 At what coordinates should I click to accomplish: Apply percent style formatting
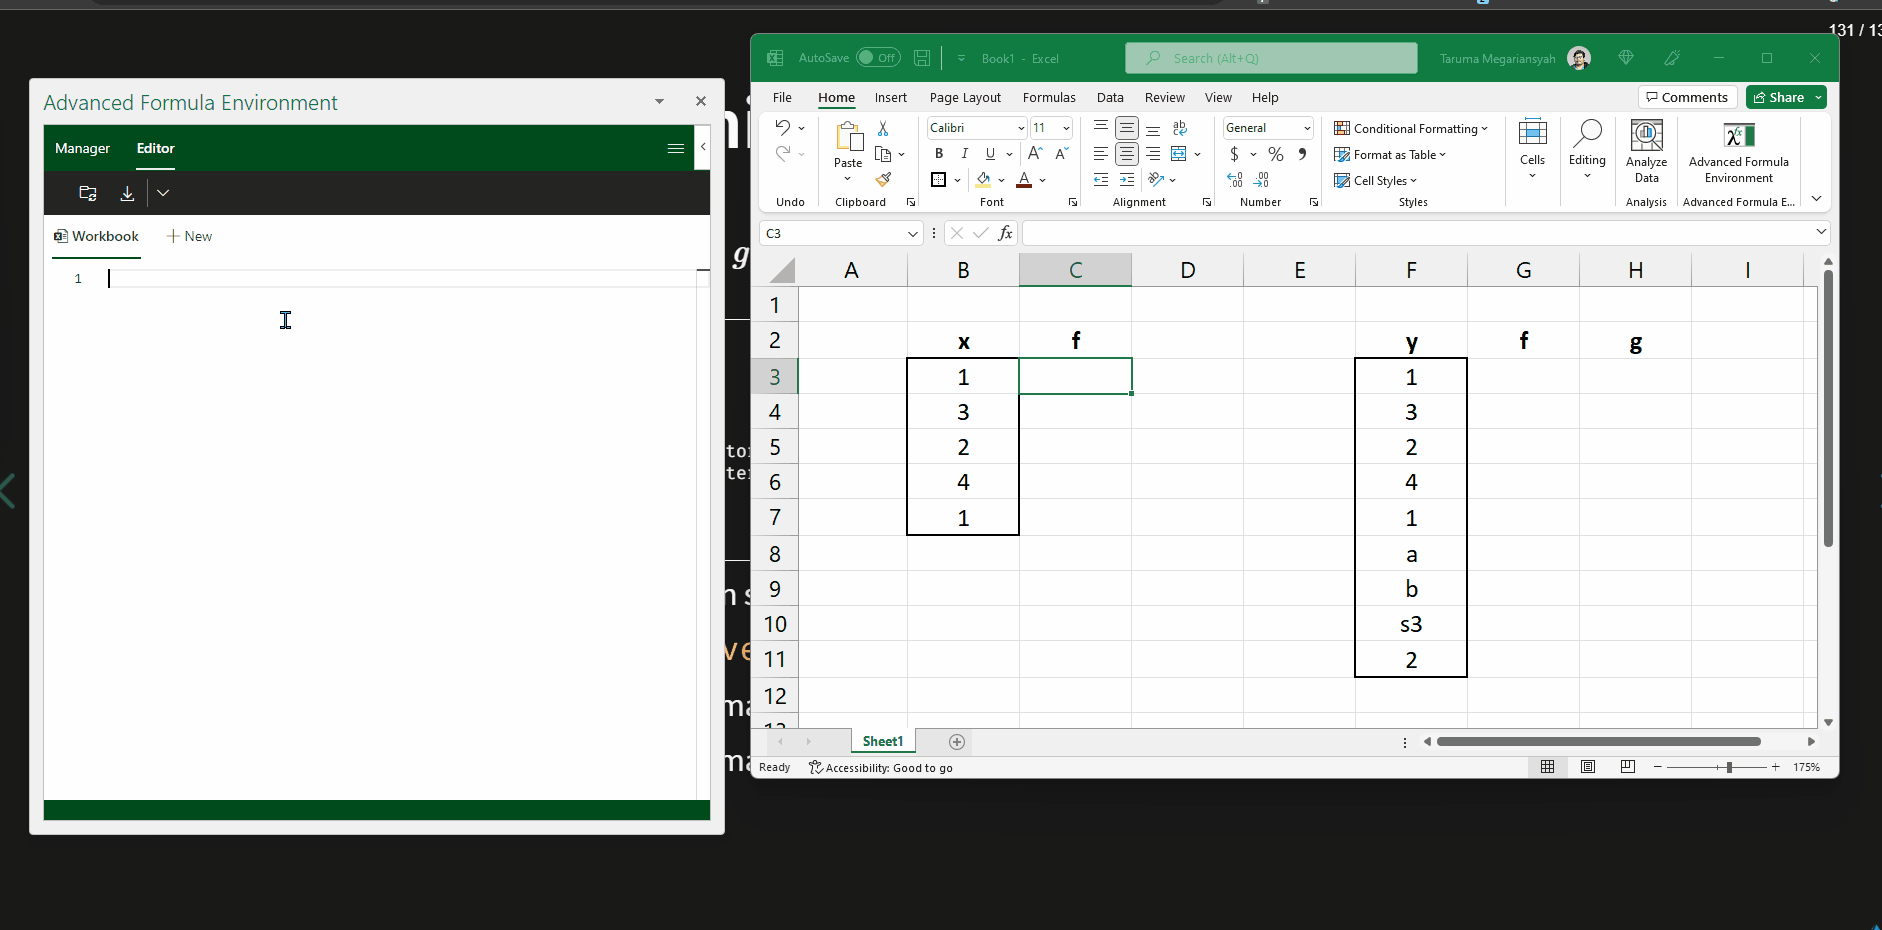[x=1275, y=154]
